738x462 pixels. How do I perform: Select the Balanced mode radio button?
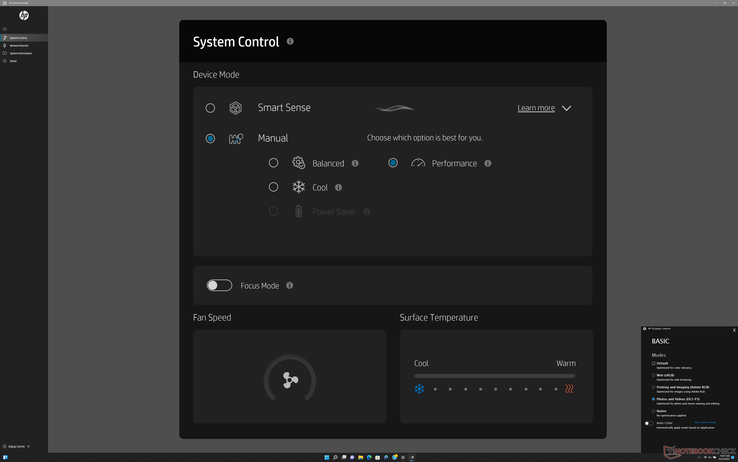pos(273,163)
